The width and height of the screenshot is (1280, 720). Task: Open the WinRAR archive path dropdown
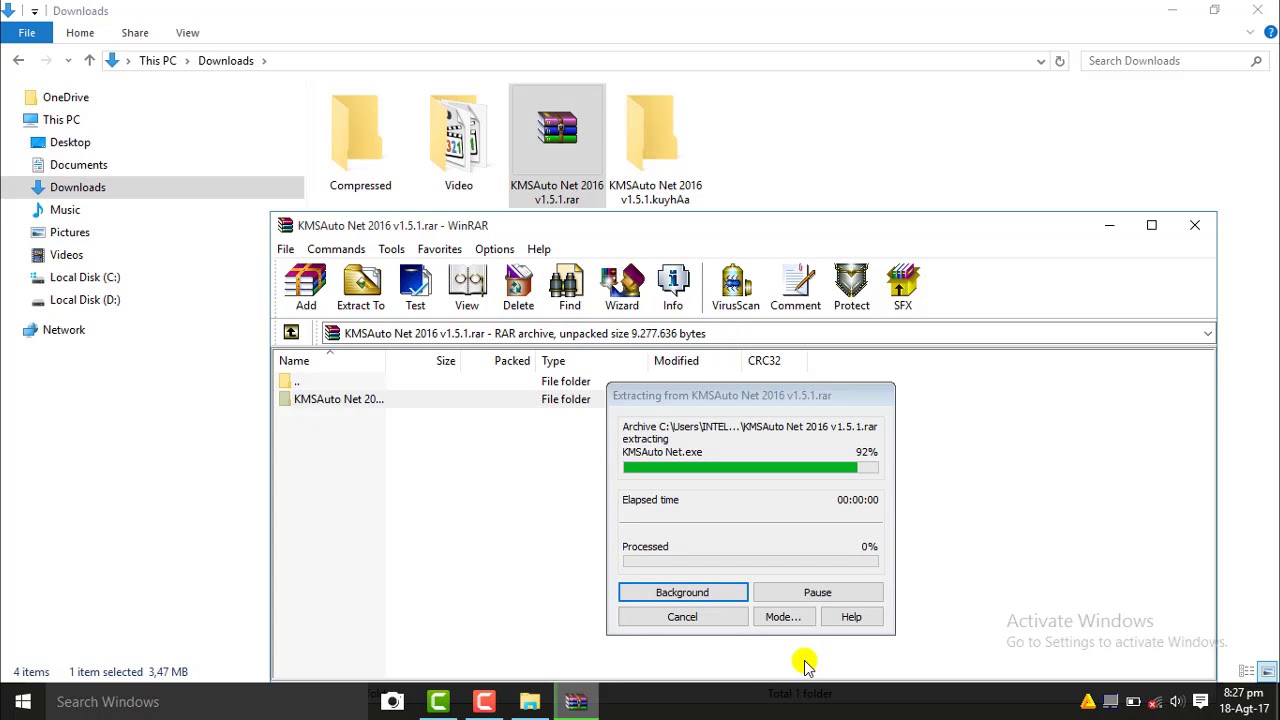point(1207,333)
